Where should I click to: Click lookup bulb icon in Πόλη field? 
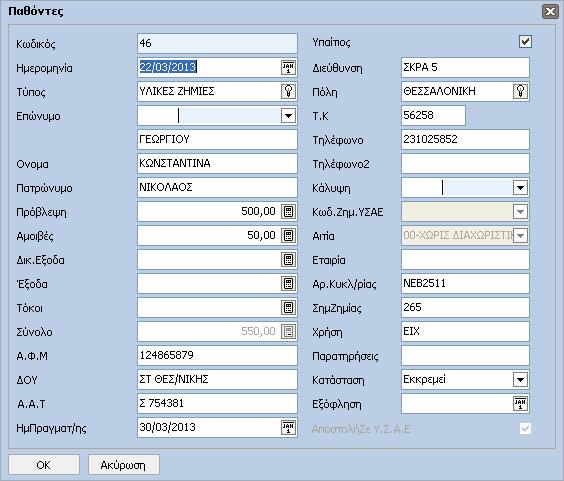520,91
